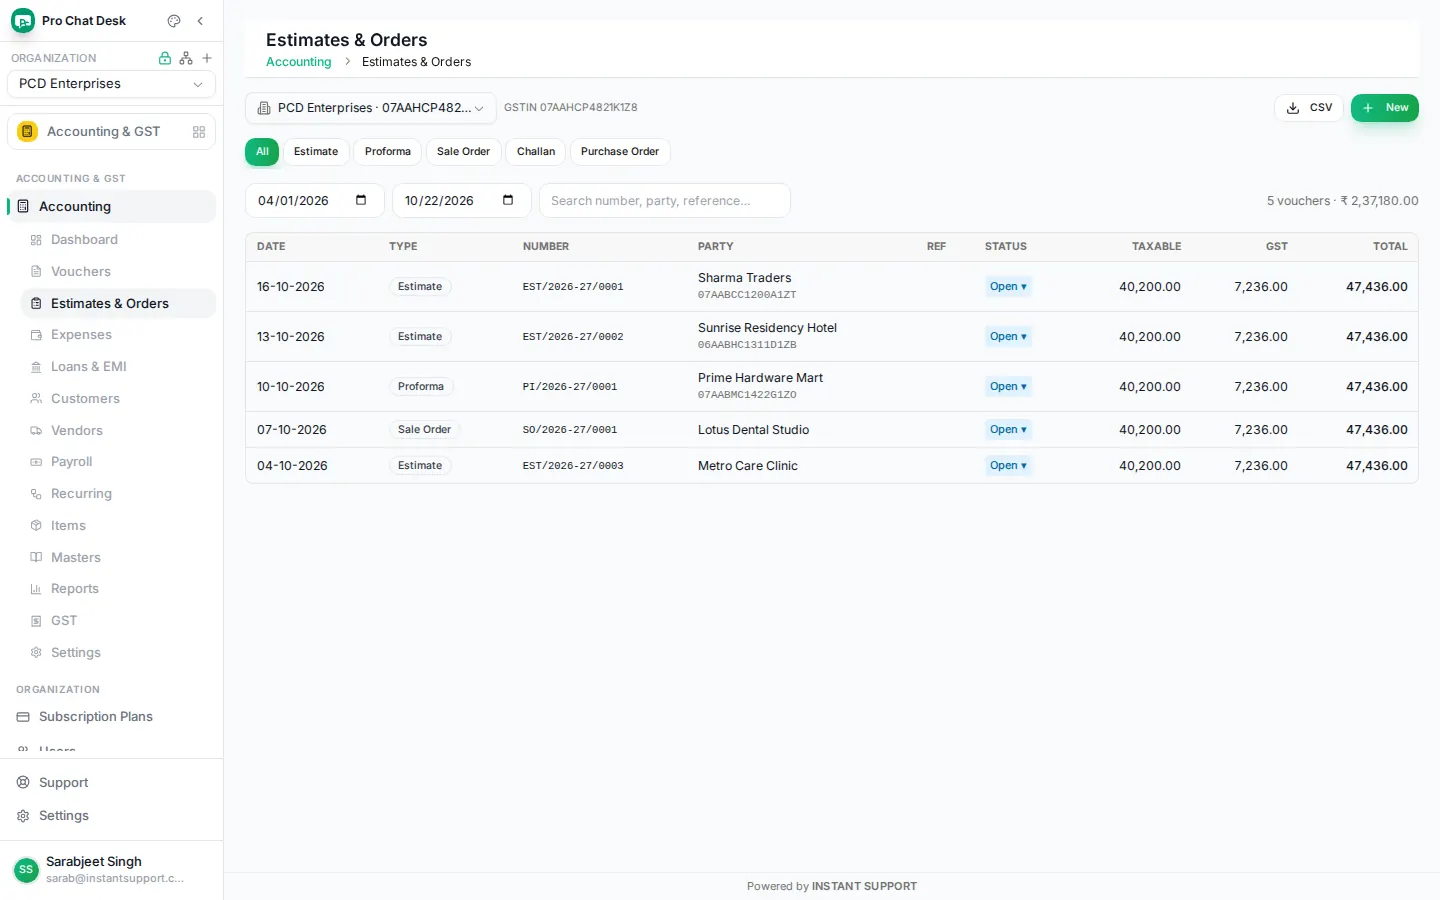Change status Open for Metro Care Clinic
This screenshot has width=1440, height=900.
tap(1008, 466)
